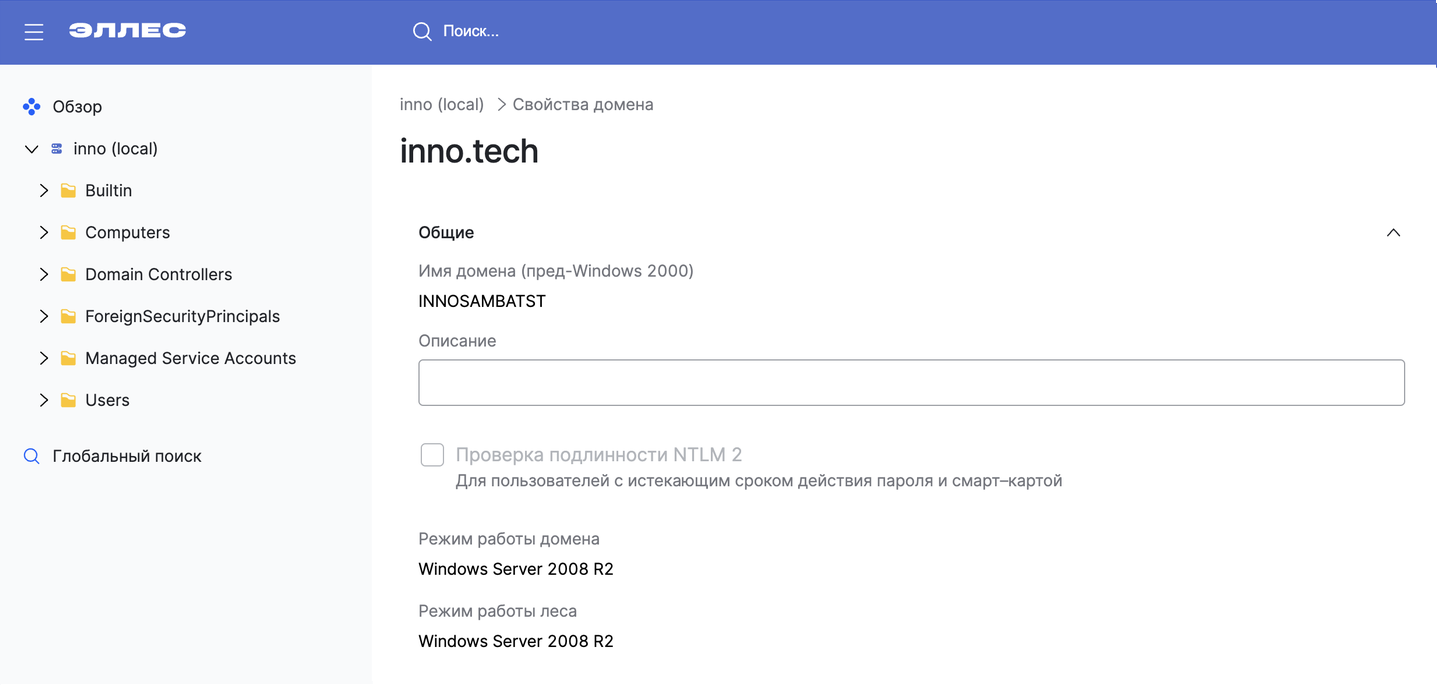Toggle NTLM 2 authentication for smart-card users
This screenshot has width=1437, height=685.
[x=432, y=454]
